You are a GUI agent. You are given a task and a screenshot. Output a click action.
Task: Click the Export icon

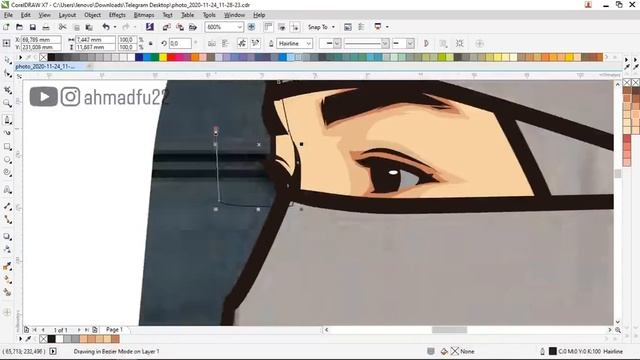point(180,27)
